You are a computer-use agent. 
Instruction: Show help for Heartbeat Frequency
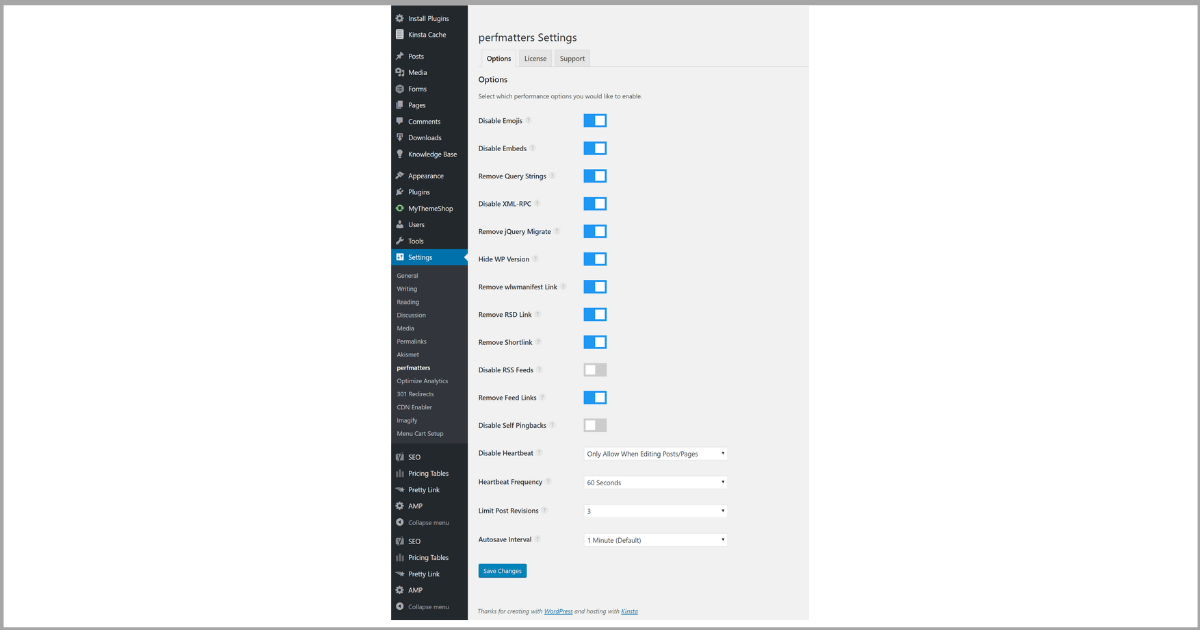(549, 481)
